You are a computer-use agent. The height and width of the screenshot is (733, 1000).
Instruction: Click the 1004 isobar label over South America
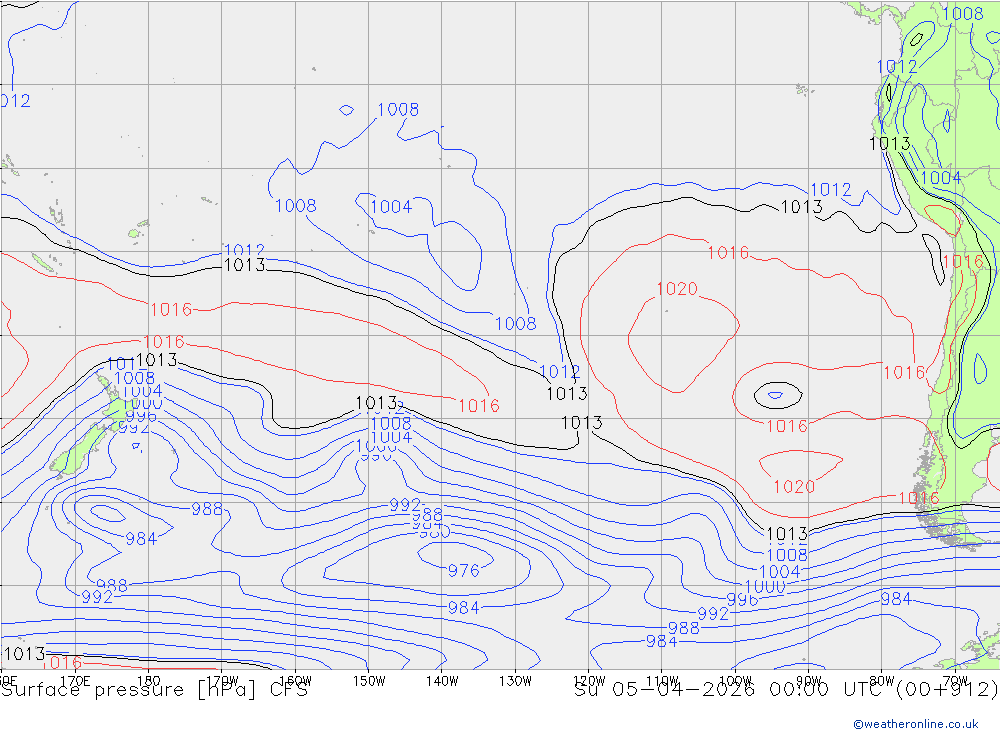click(x=941, y=177)
